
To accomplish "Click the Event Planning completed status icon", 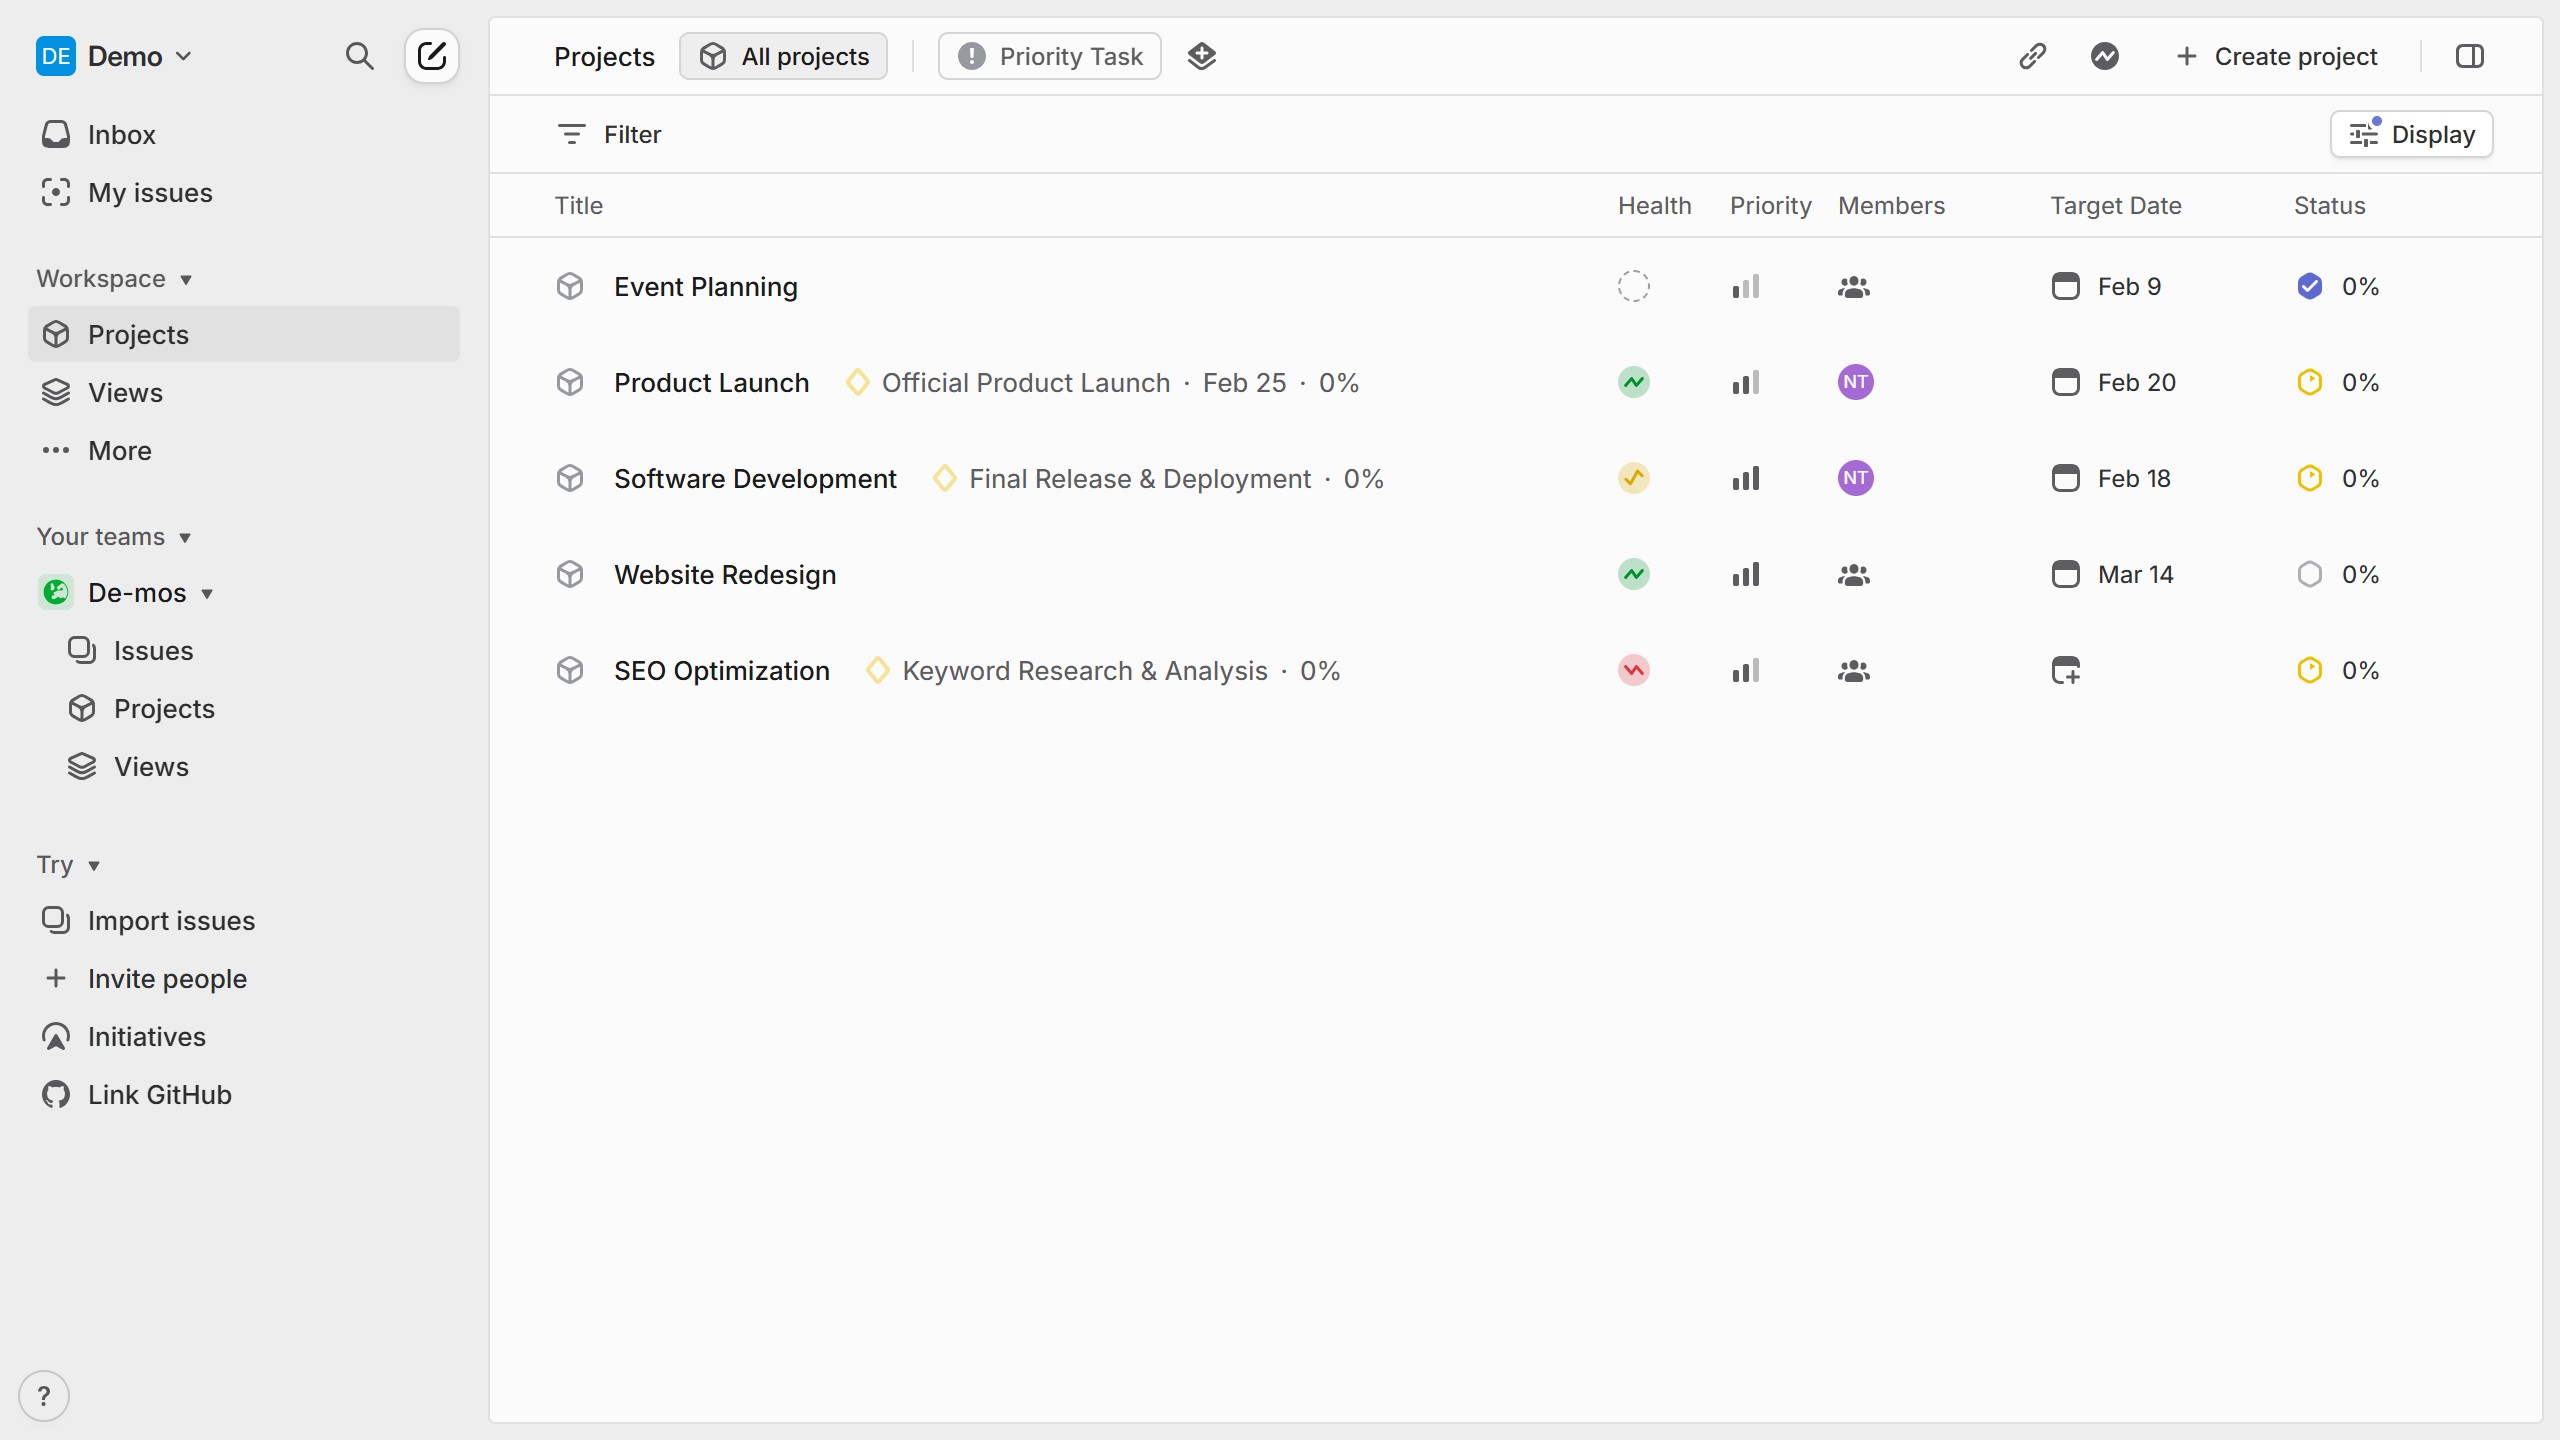I will [2309, 287].
